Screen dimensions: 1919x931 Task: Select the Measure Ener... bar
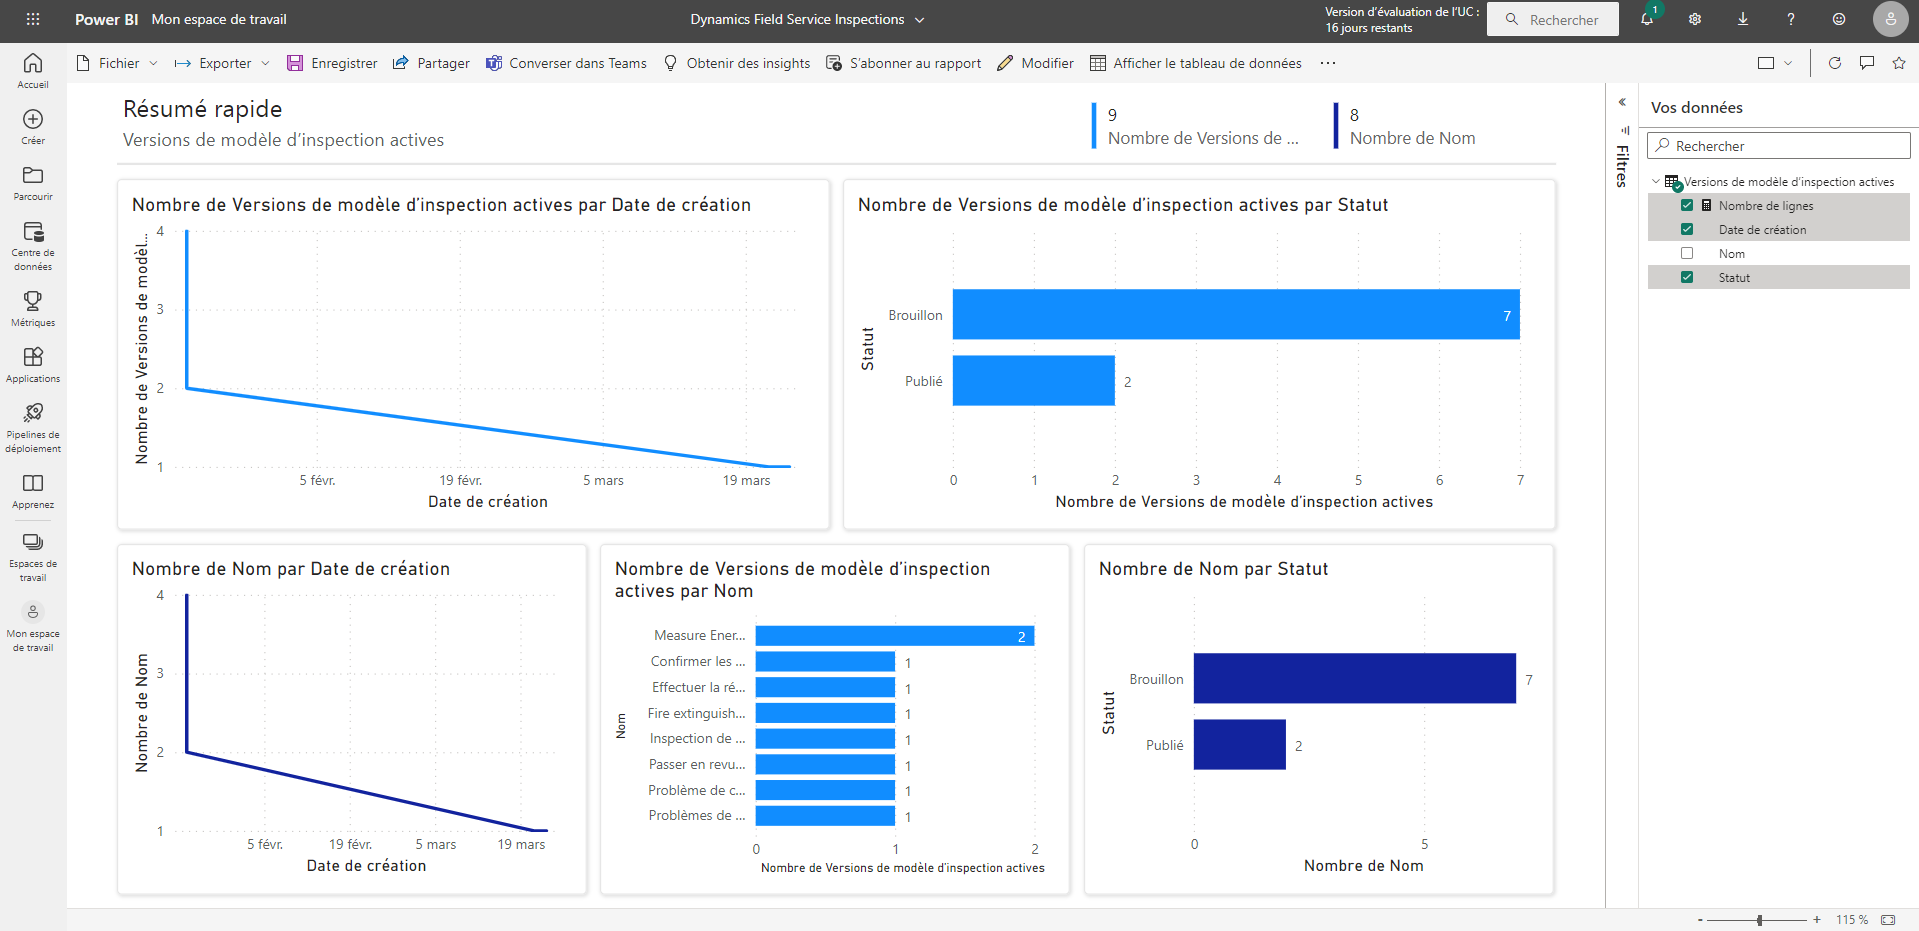895,636
